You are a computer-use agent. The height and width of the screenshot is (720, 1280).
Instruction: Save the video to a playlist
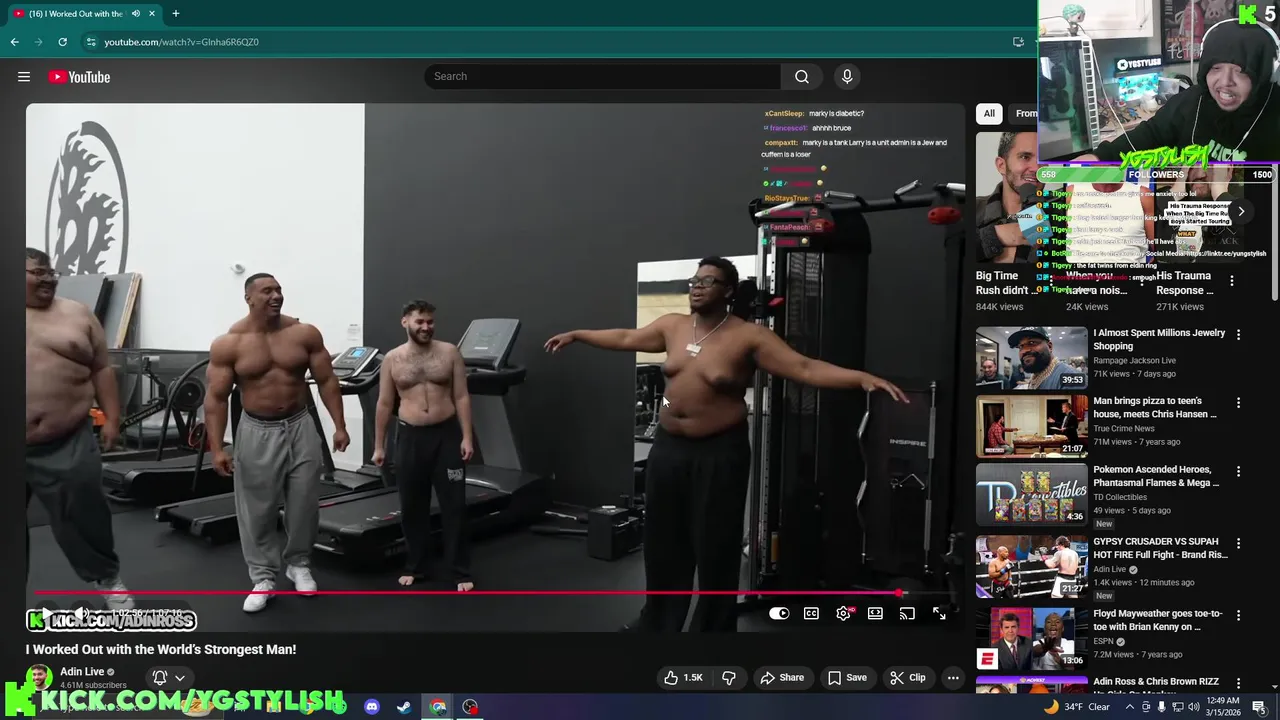[x=847, y=678]
